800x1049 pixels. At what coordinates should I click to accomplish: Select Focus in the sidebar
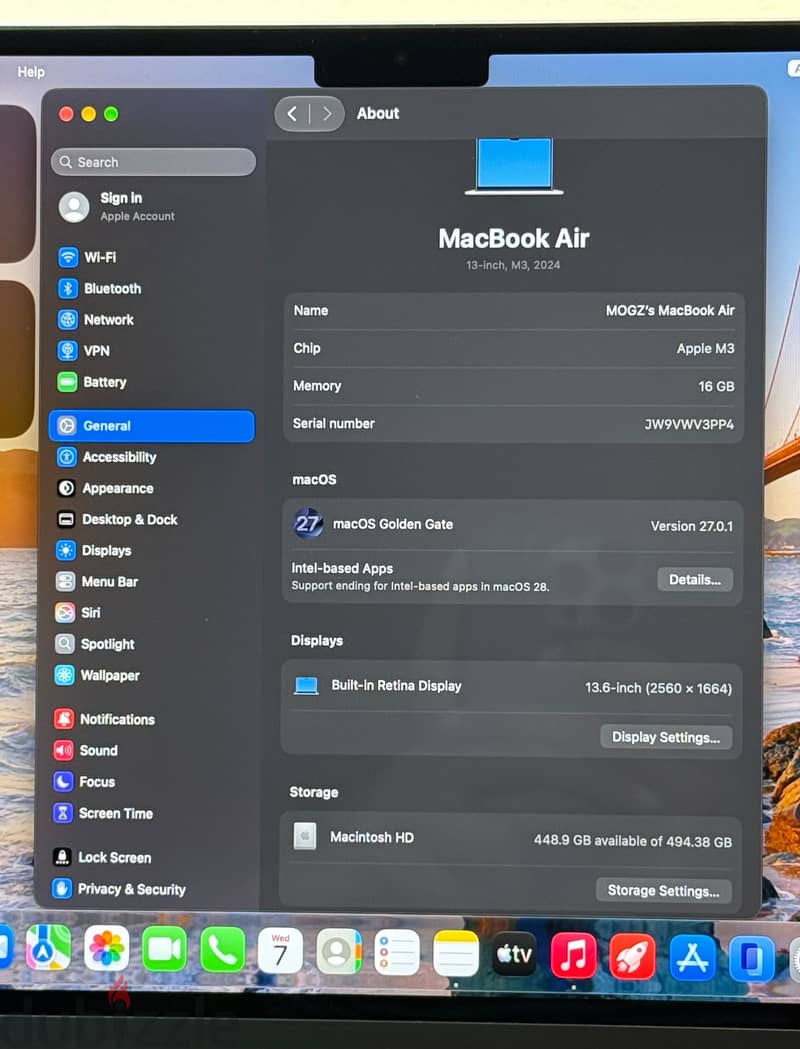tap(84, 782)
